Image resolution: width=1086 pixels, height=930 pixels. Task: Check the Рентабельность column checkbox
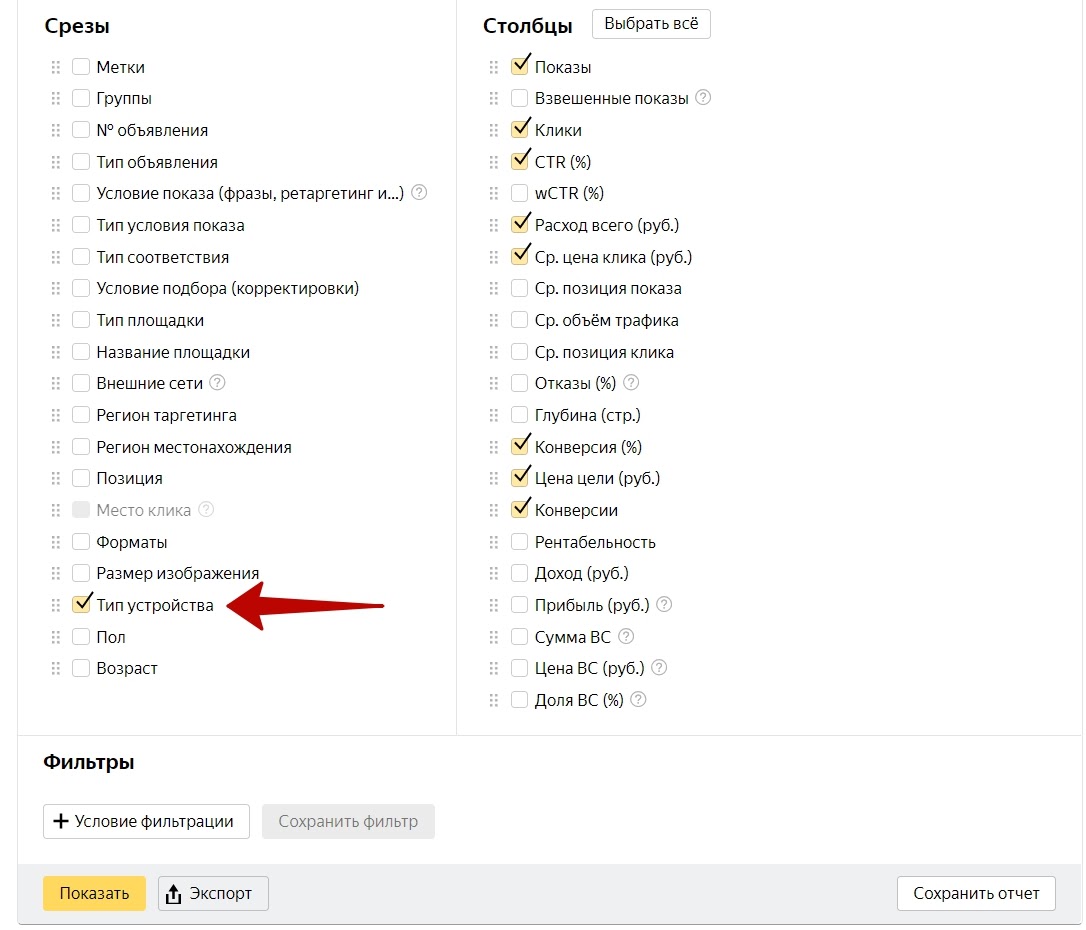(x=519, y=542)
